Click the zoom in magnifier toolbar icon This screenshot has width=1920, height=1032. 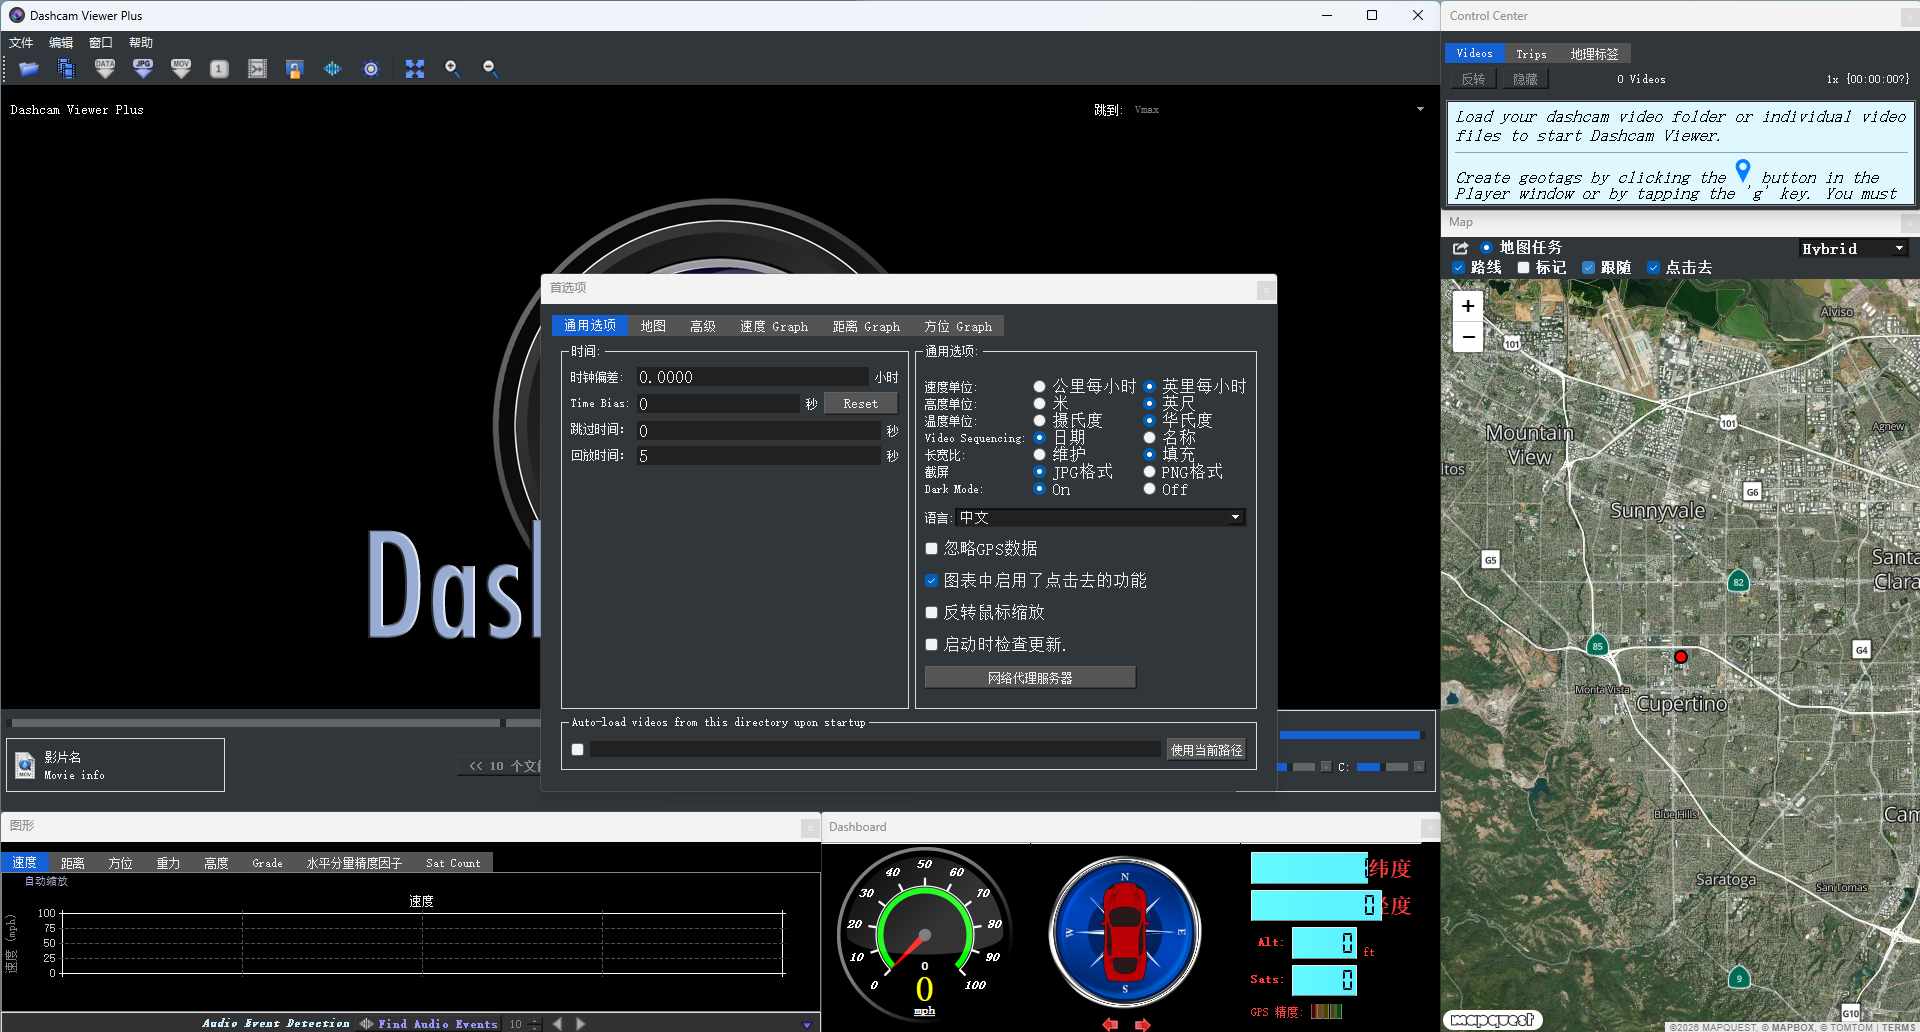(x=452, y=69)
